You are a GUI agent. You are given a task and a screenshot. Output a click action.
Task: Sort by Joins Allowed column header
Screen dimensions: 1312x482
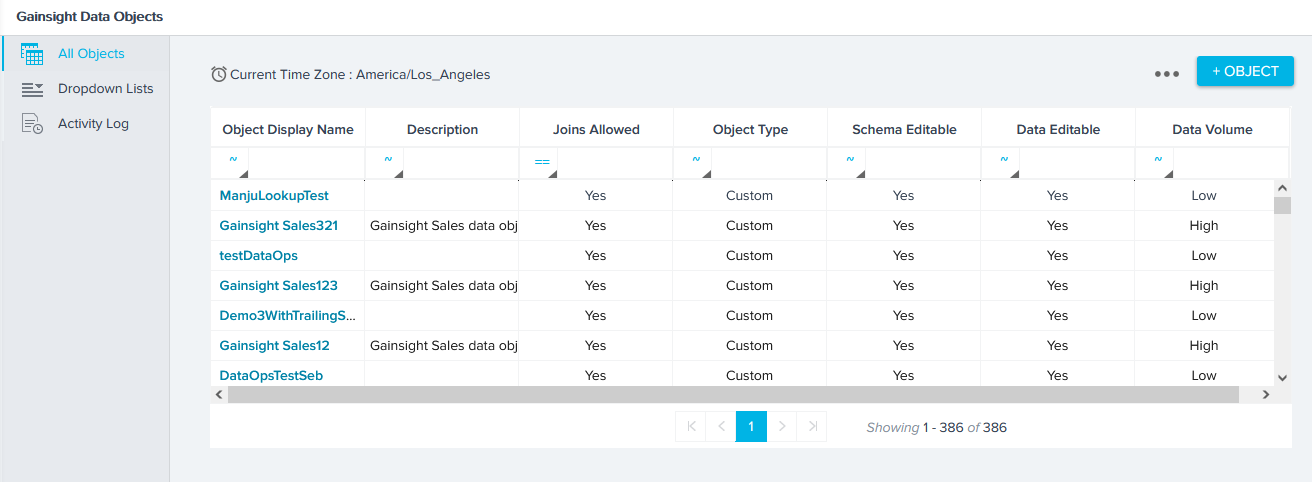(x=596, y=129)
